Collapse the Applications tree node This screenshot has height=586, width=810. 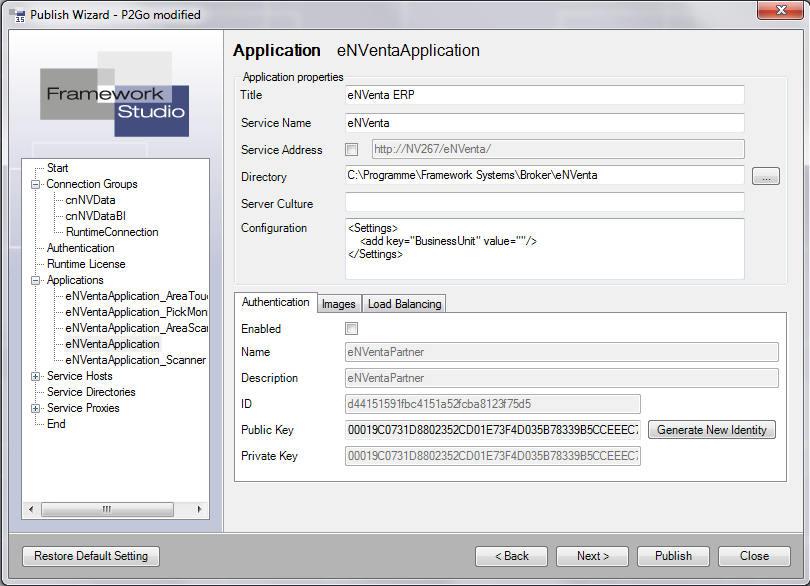click(x=36, y=281)
